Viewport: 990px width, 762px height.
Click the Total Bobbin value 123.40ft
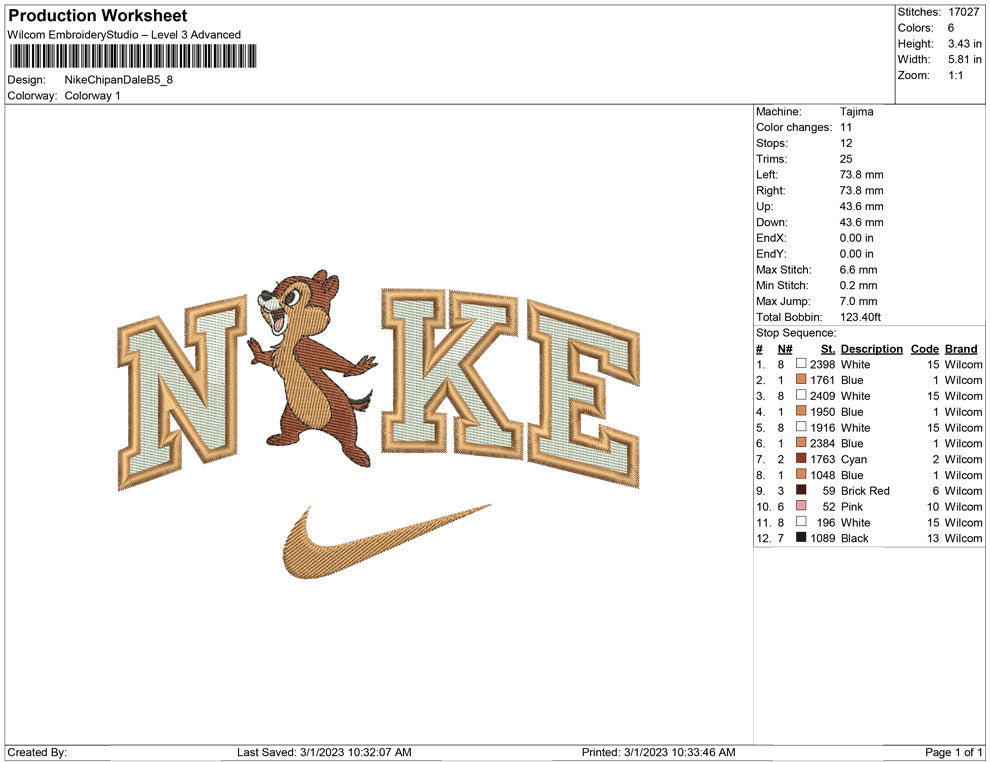860,317
